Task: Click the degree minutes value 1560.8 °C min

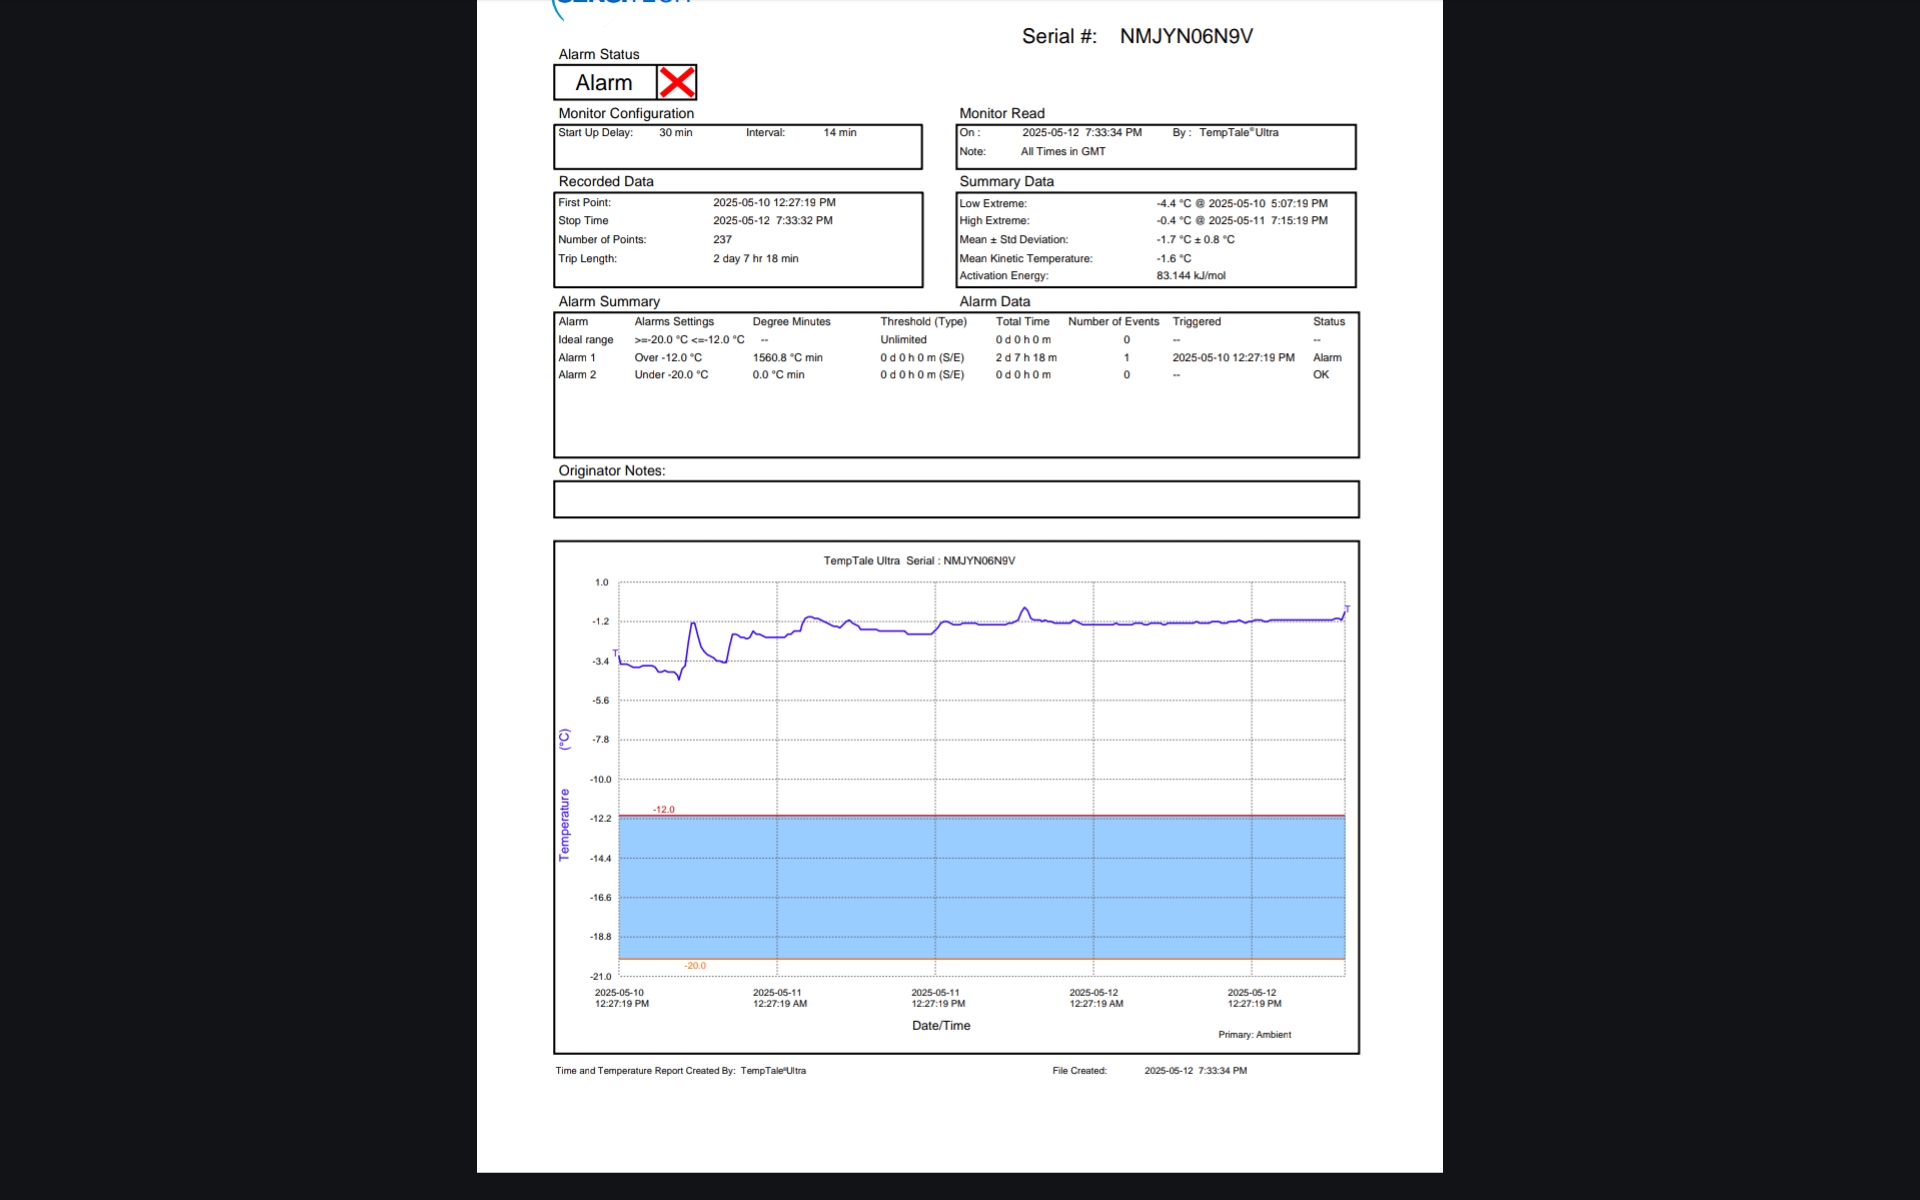Action: tap(787, 358)
